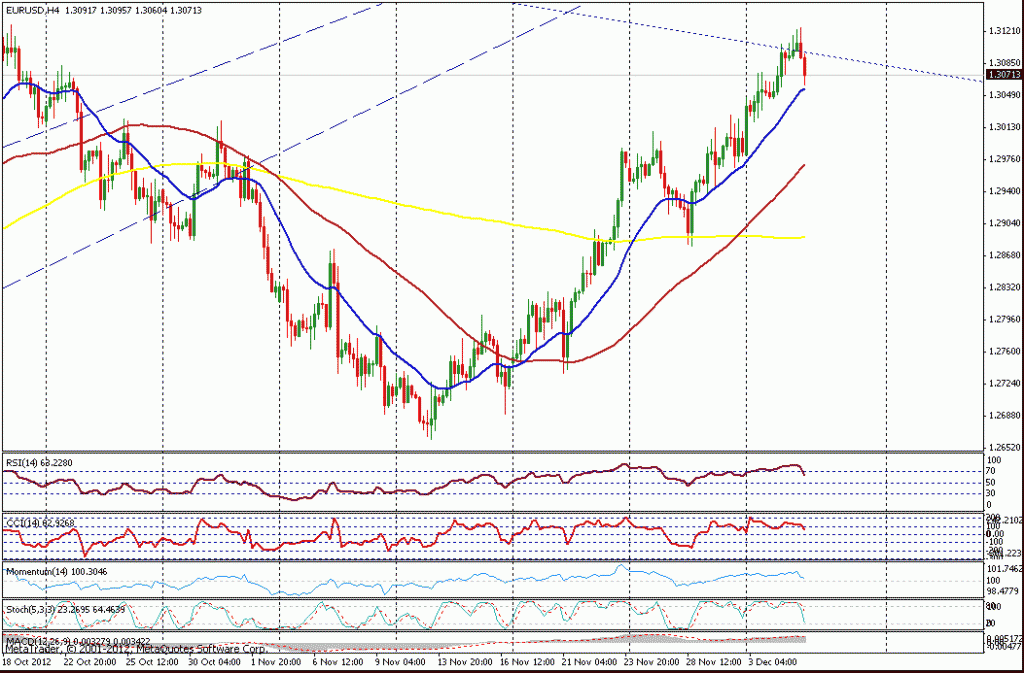The height and width of the screenshot is (673, 1024).
Task: Click the latest red candlestick at chart's right edge
Action: point(805,70)
